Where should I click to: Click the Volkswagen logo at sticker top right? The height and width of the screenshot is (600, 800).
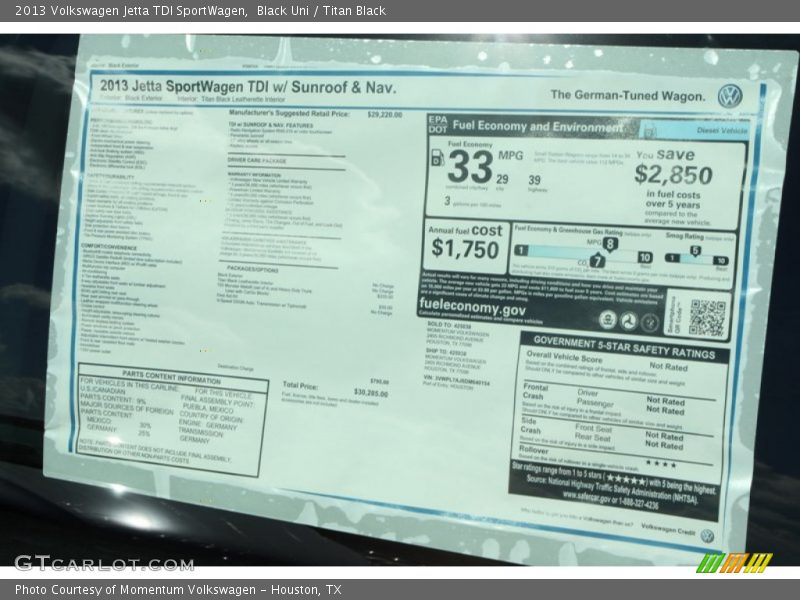pyautogui.click(x=730, y=96)
